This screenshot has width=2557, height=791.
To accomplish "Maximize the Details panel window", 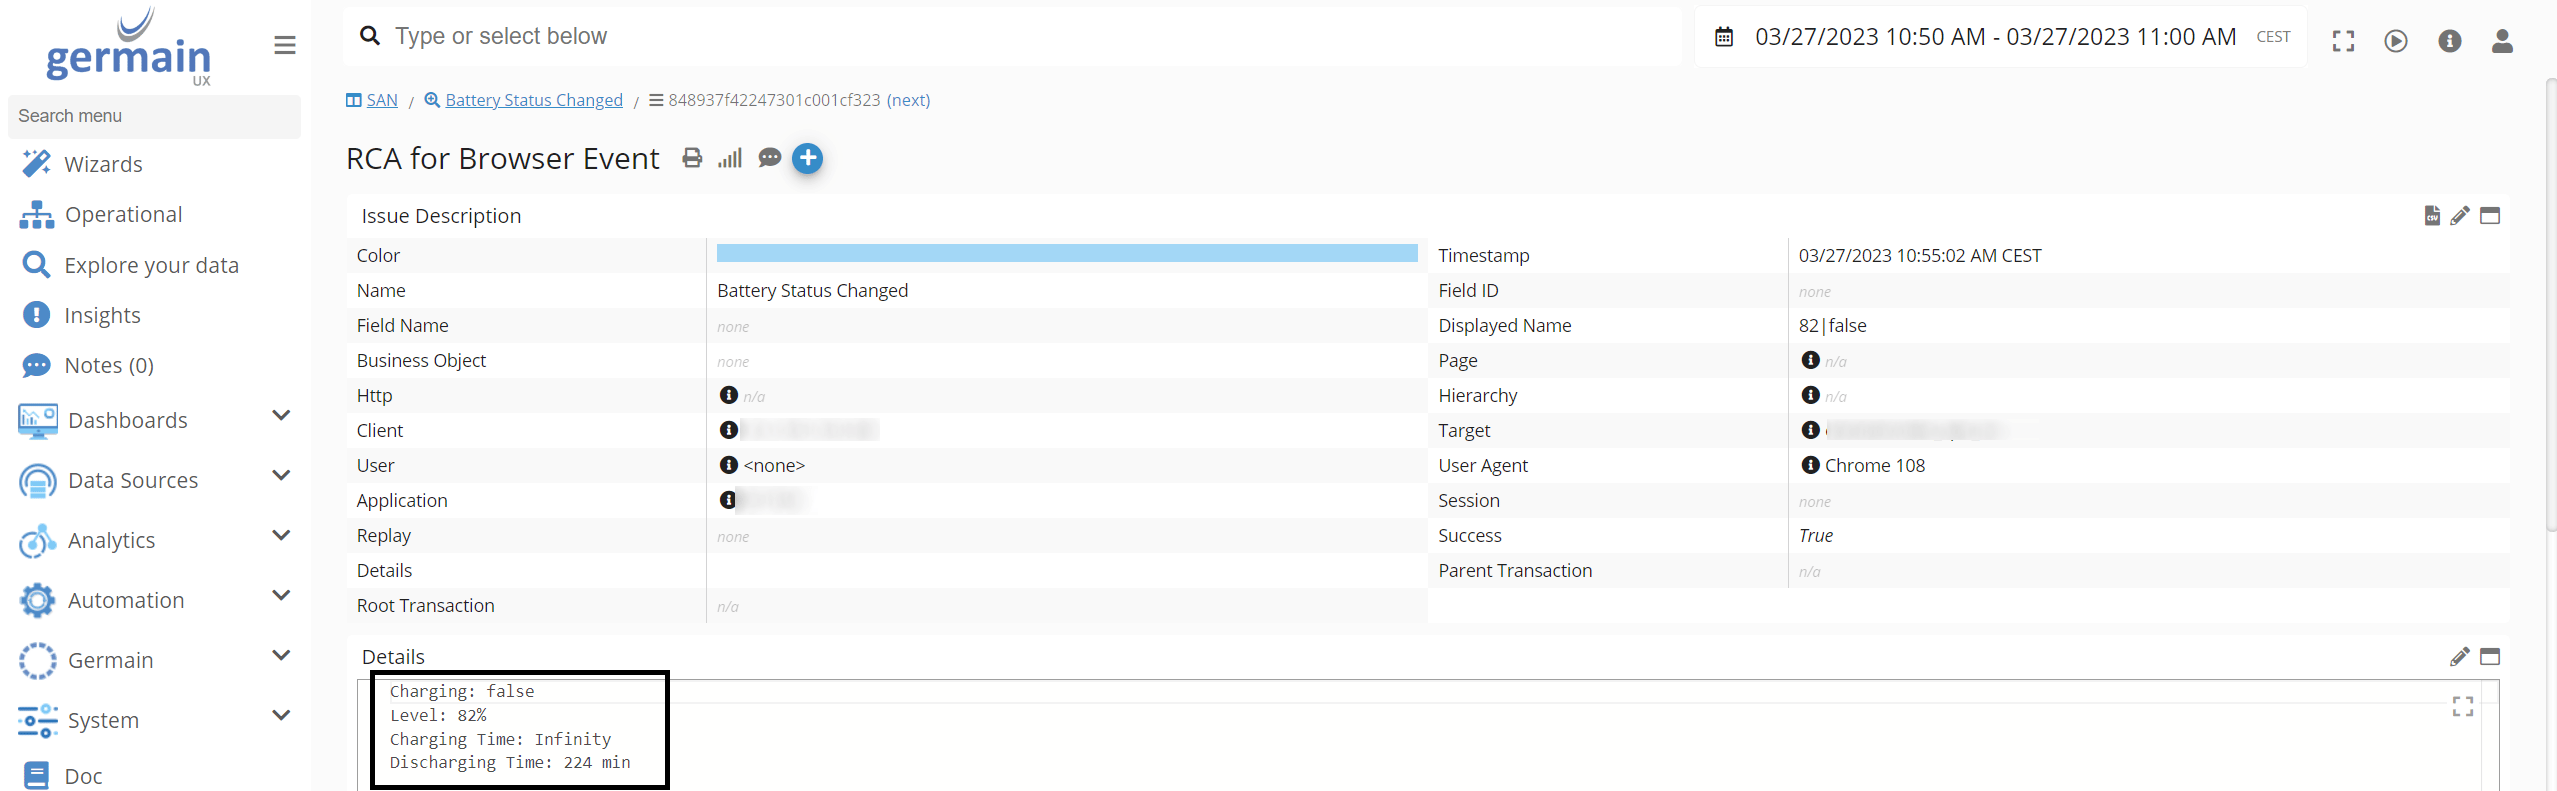I will (x=2490, y=657).
